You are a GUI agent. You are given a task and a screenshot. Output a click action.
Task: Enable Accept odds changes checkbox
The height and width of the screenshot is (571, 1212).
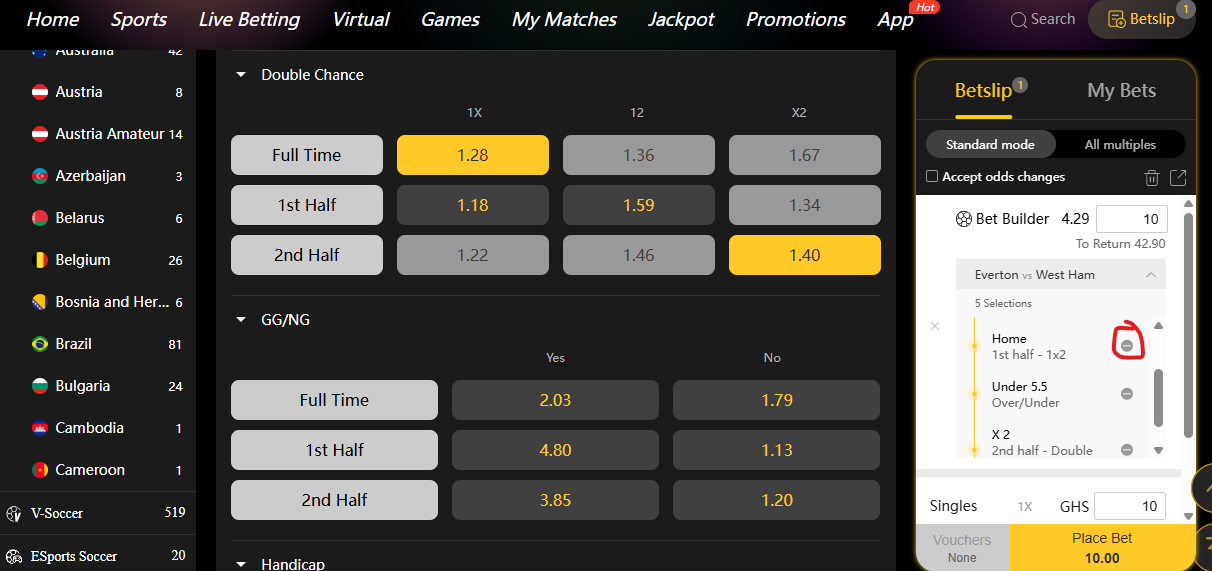coord(933,177)
